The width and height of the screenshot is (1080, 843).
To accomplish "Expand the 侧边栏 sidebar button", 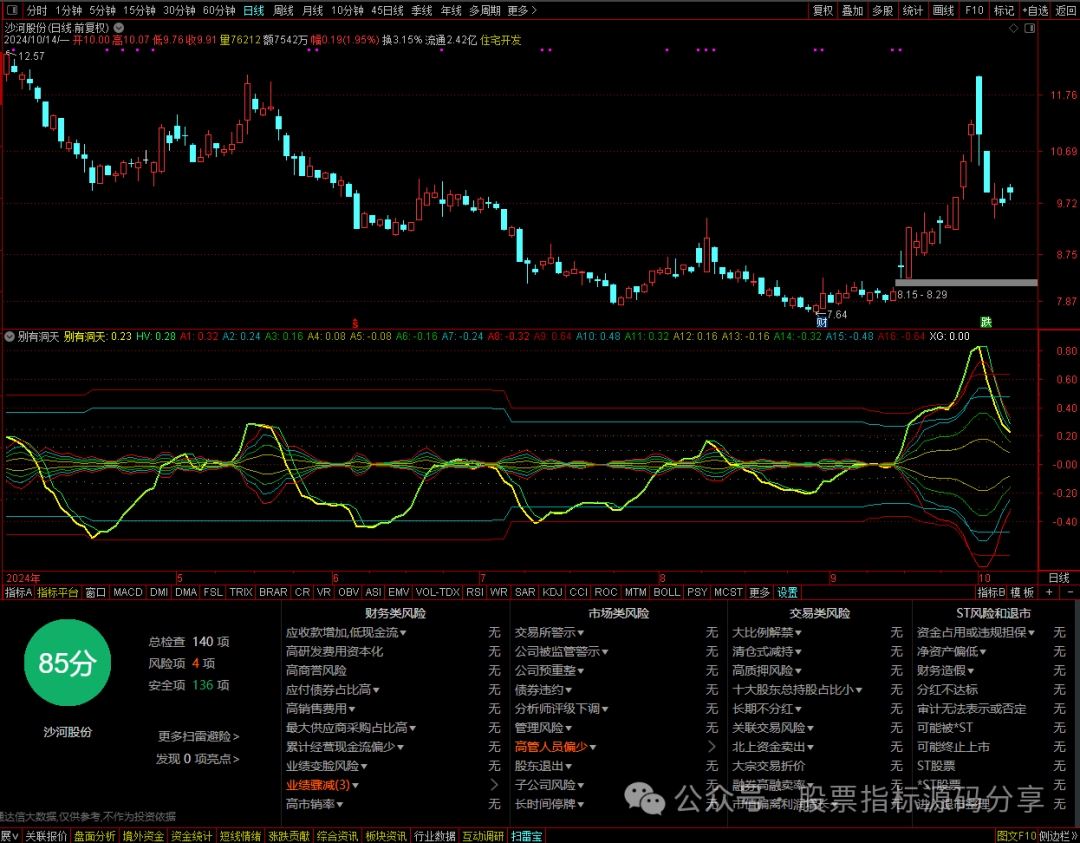I will click(1059, 836).
